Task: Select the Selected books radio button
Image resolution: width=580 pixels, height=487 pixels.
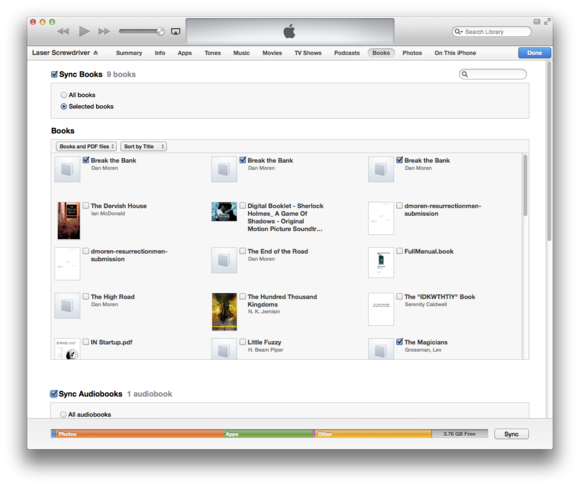Action: click(x=64, y=106)
